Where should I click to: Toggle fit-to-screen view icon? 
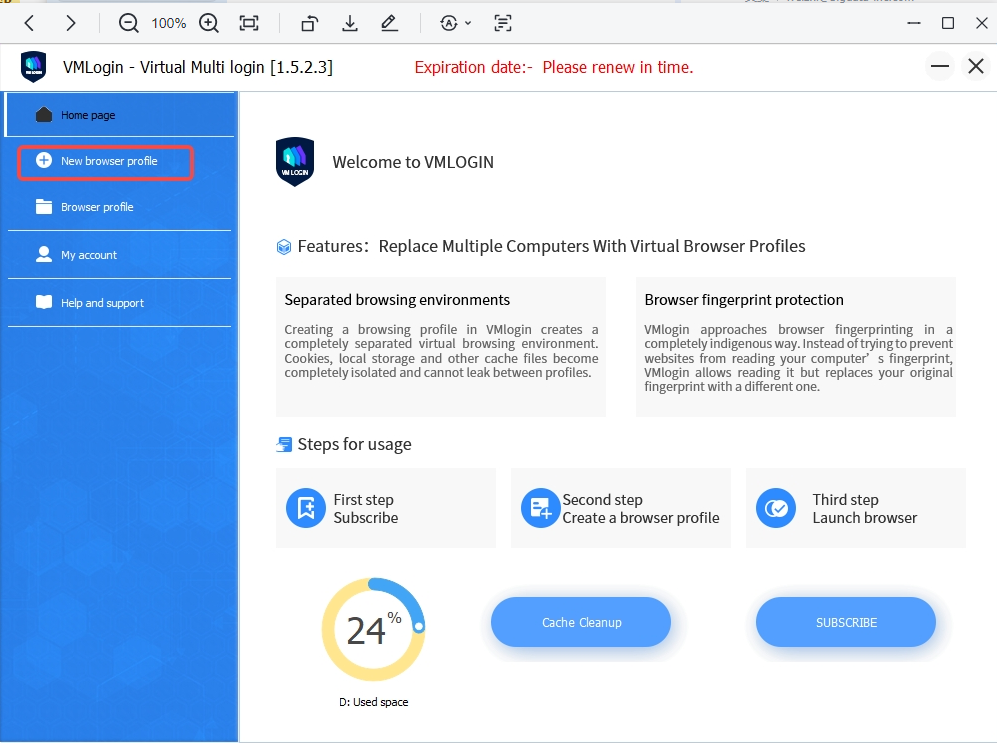pos(249,24)
